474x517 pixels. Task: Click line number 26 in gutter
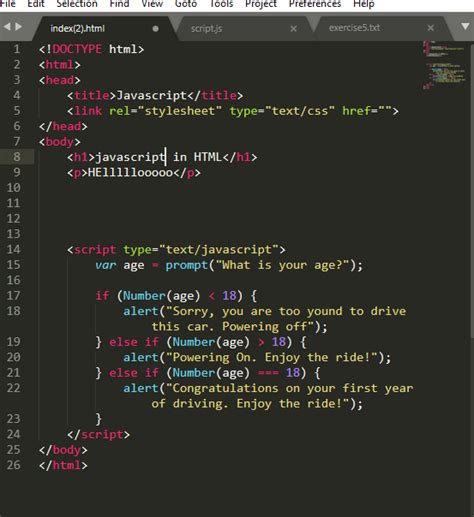pyautogui.click(x=13, y=465)
